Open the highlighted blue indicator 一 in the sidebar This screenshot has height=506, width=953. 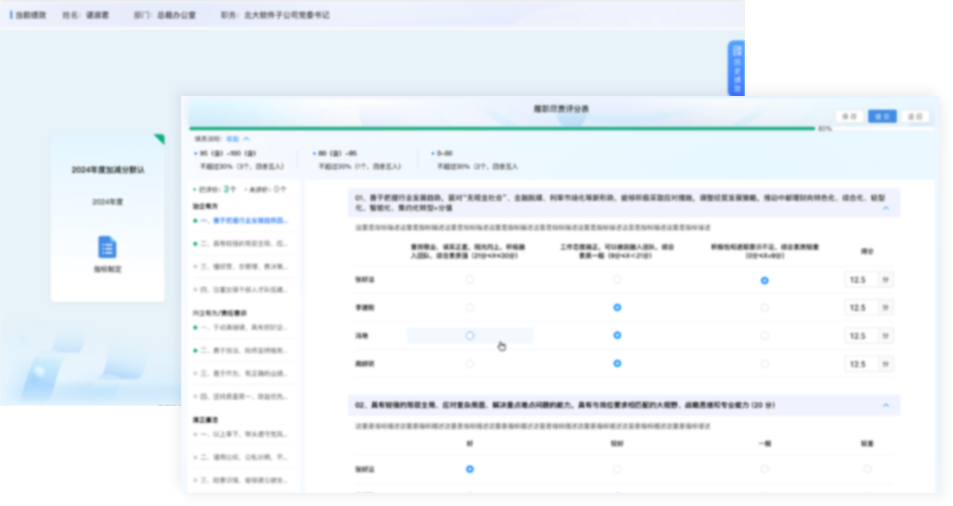[242, 221]
